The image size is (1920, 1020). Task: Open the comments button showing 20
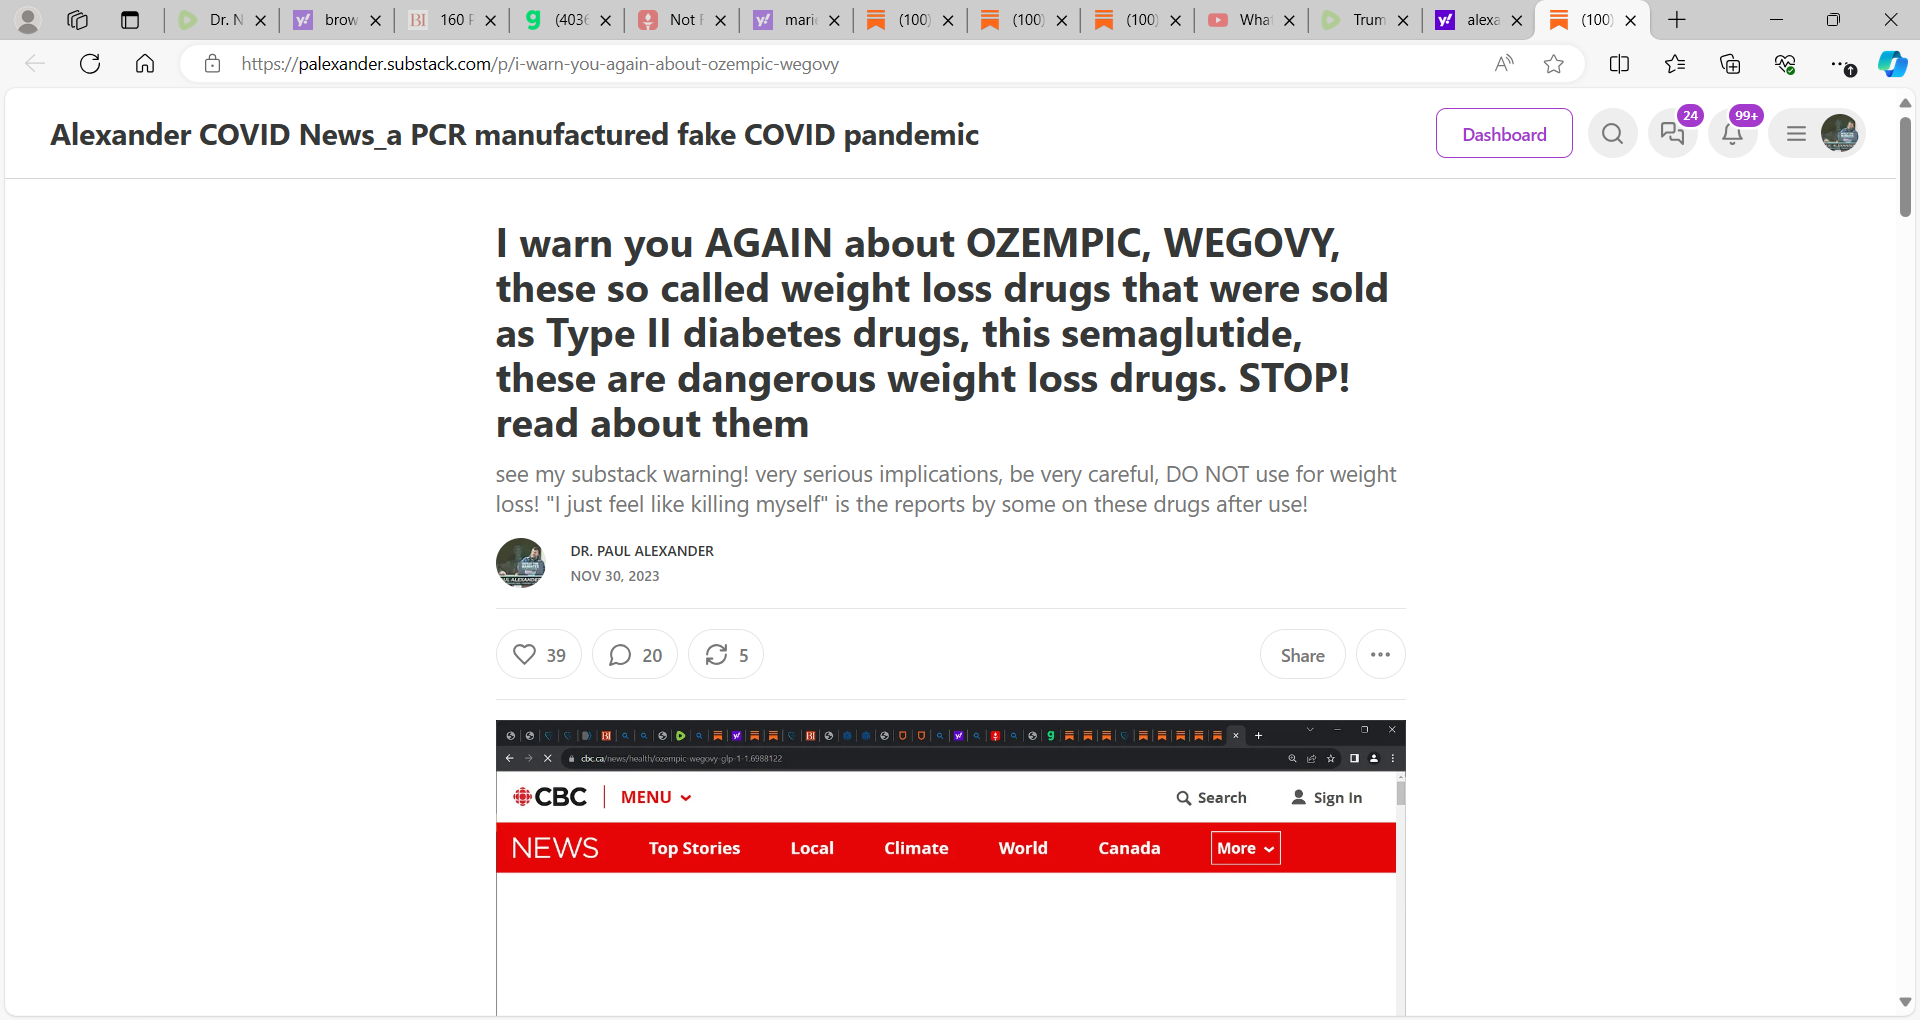tap(635, 655)
